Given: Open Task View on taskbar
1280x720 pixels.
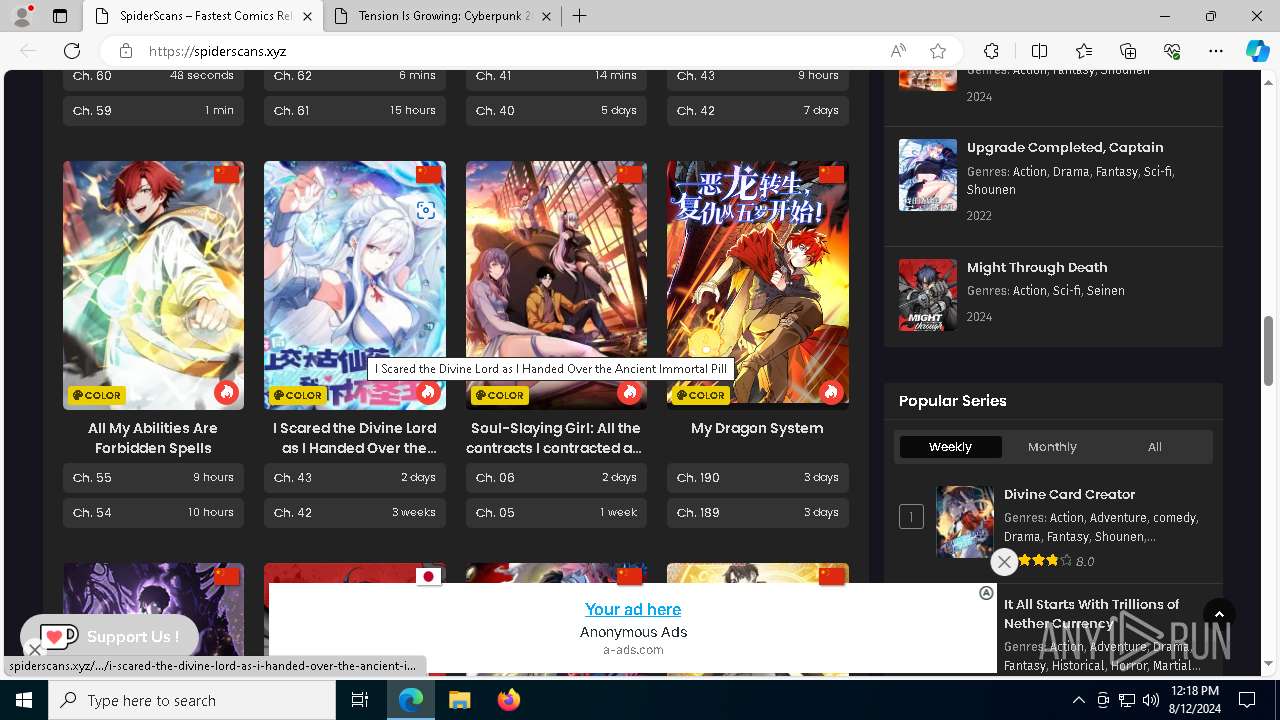Looking at the screenshot, I should 360,700.
